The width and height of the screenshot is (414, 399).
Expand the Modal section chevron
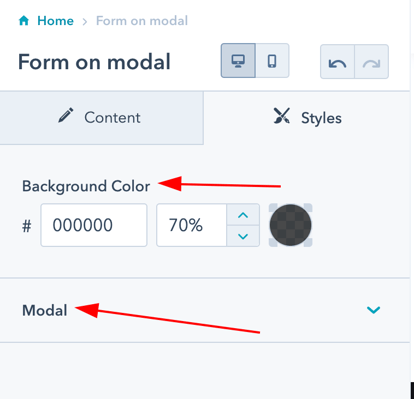pyautogui.click(x=373, y=310)
